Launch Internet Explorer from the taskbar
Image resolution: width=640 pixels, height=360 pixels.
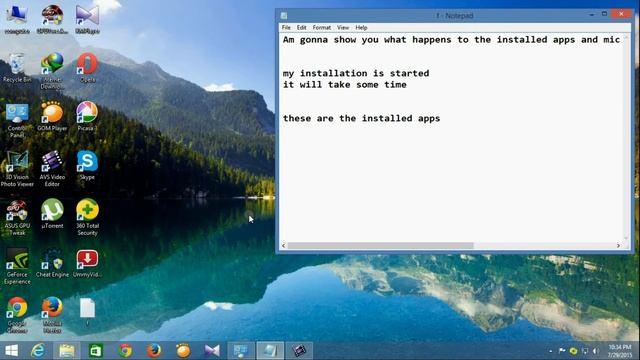pyautogui.click(x=38, y=351)
